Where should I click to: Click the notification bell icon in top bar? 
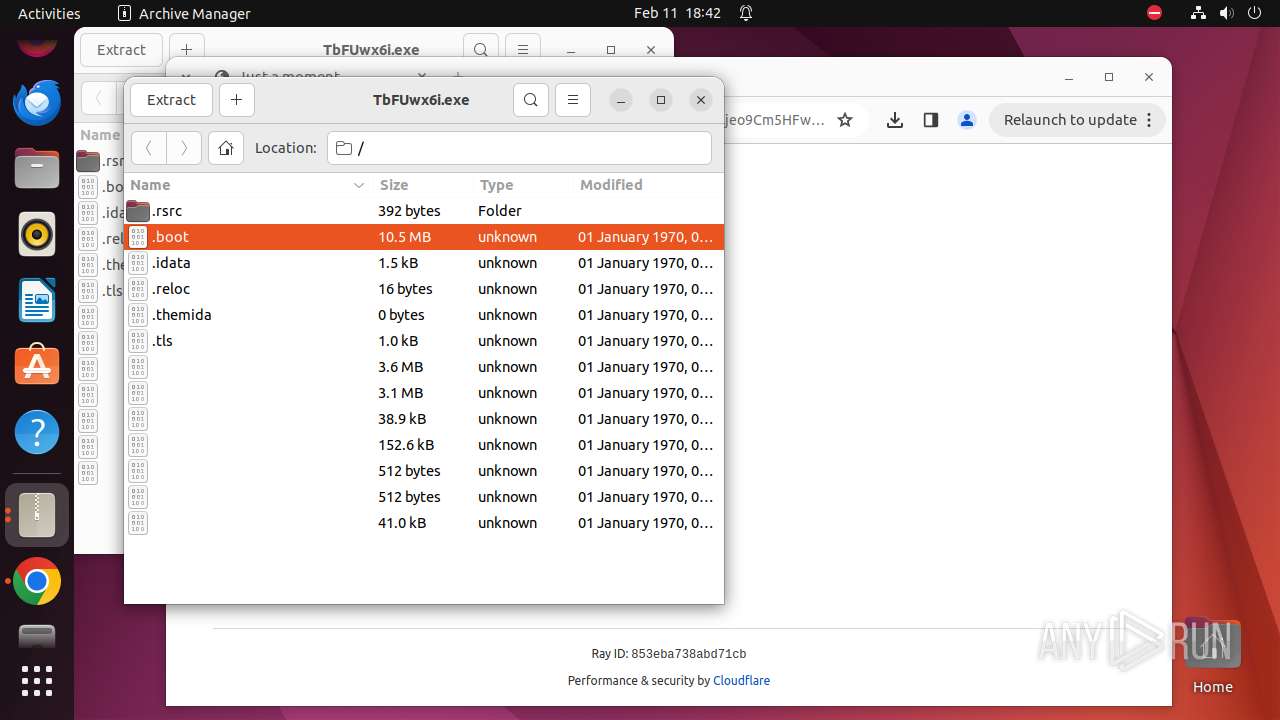[746, 13]
